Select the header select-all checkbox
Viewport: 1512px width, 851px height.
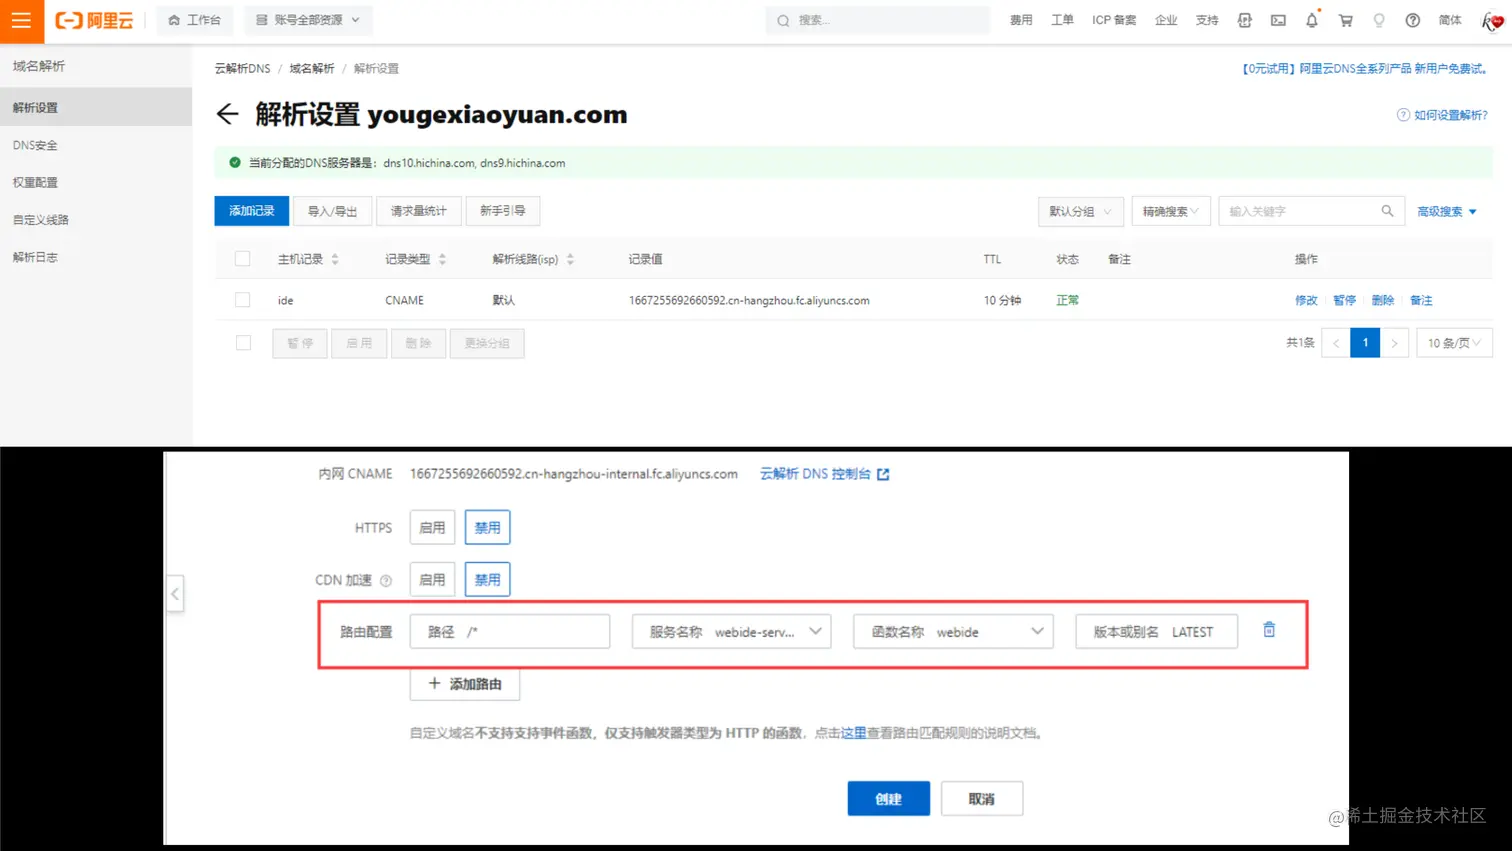pos(243,258)
